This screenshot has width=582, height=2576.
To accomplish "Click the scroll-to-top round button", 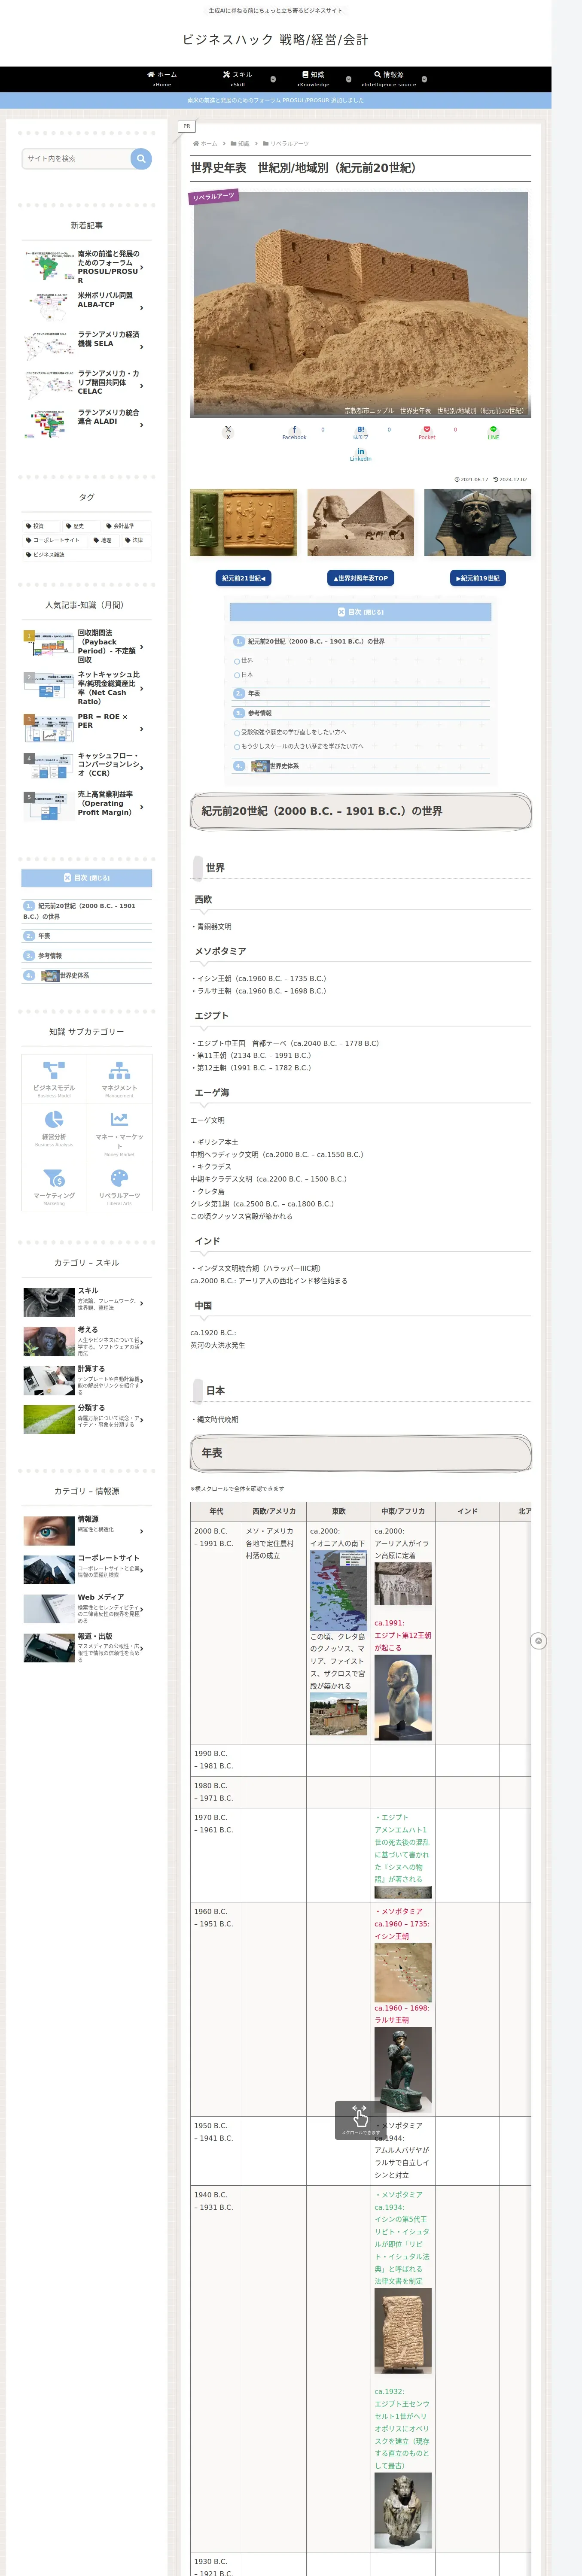I will pyautogui.click(x=538, y=1641).
